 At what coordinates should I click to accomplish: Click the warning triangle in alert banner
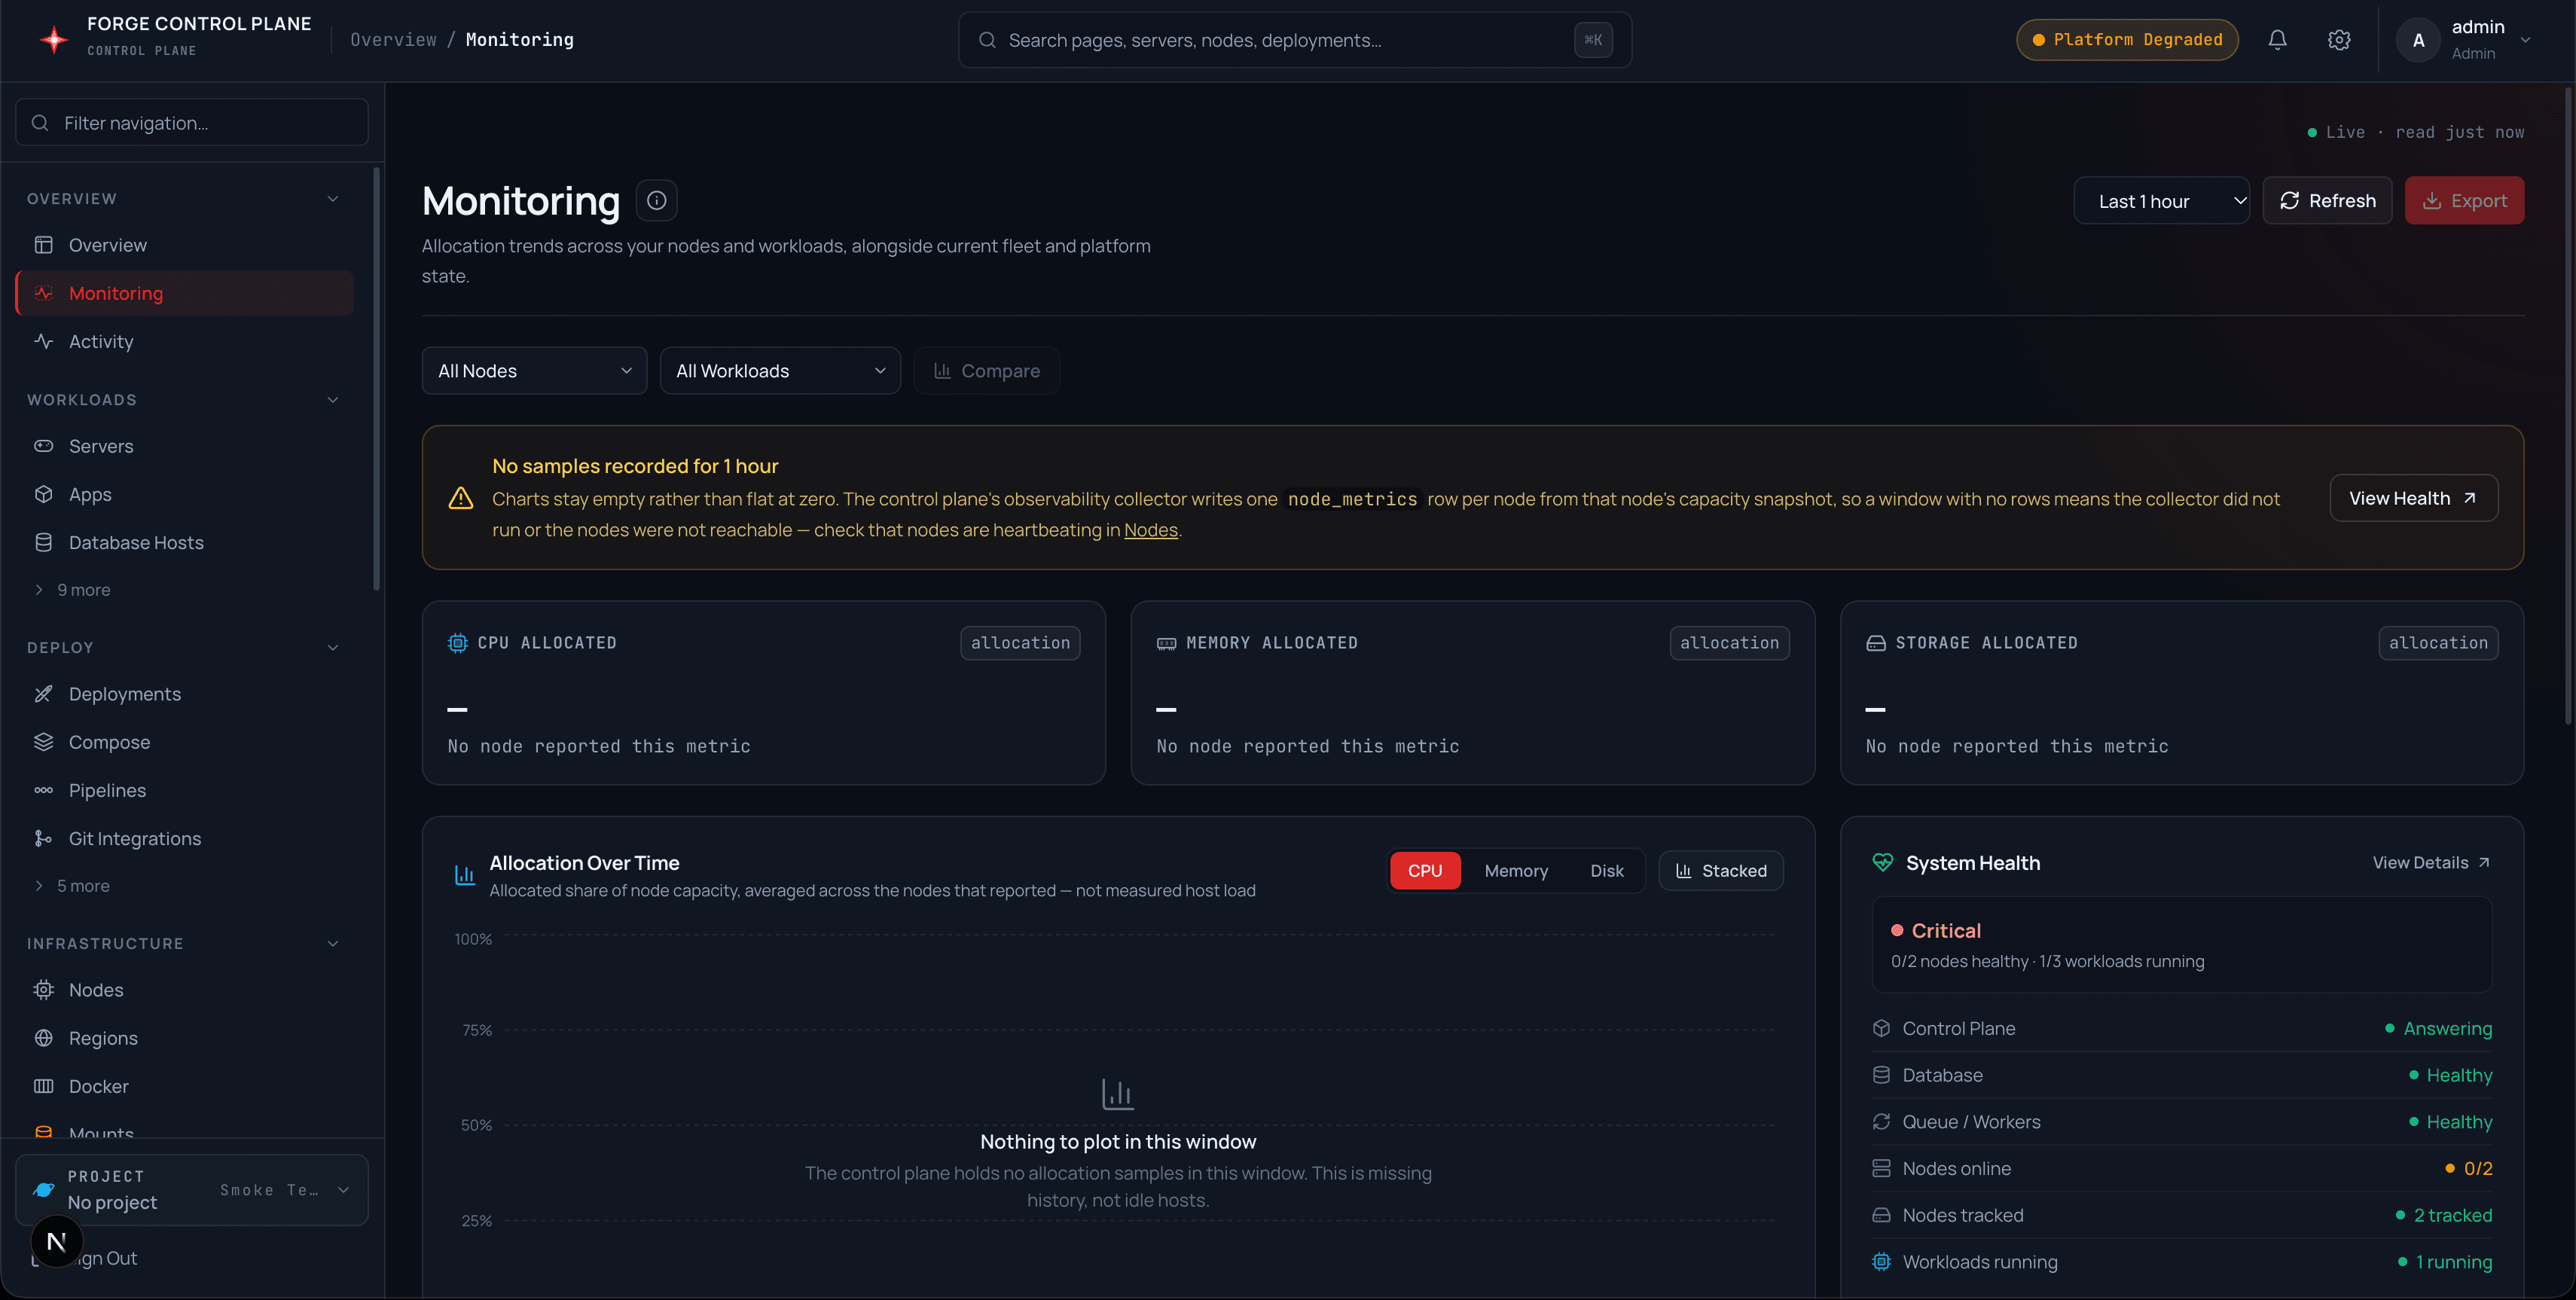click(x=460, y=498)
